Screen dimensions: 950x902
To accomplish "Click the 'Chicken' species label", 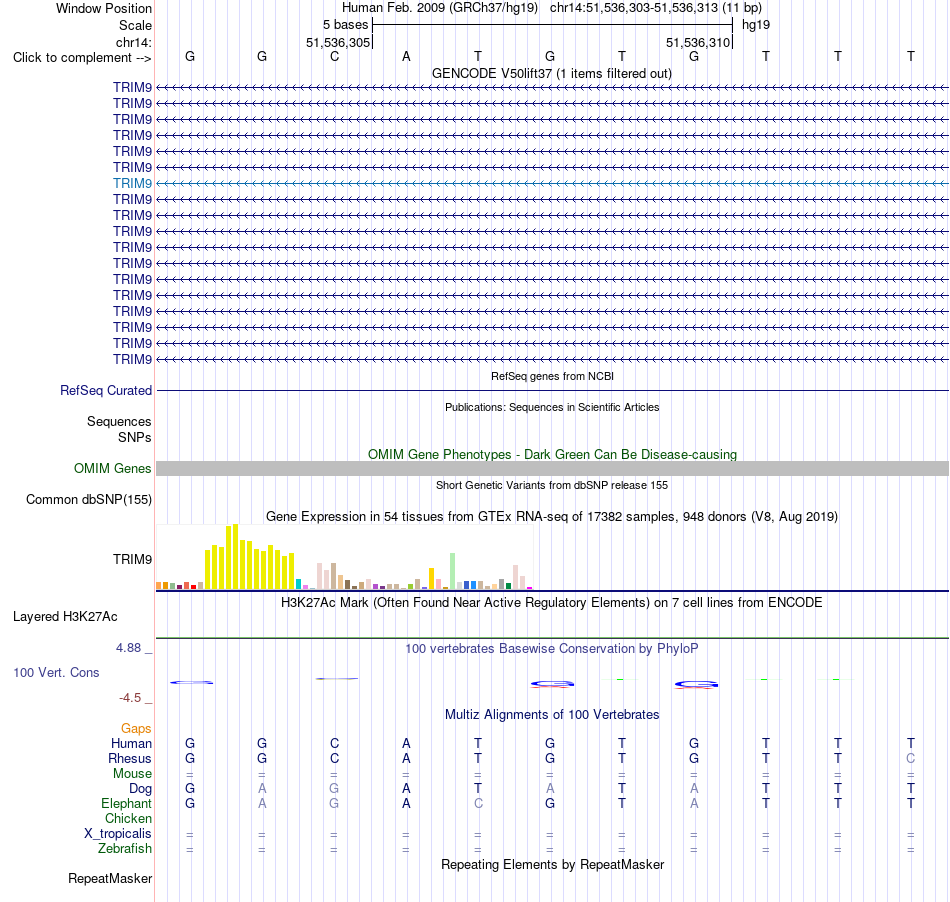I will (128, 818).
